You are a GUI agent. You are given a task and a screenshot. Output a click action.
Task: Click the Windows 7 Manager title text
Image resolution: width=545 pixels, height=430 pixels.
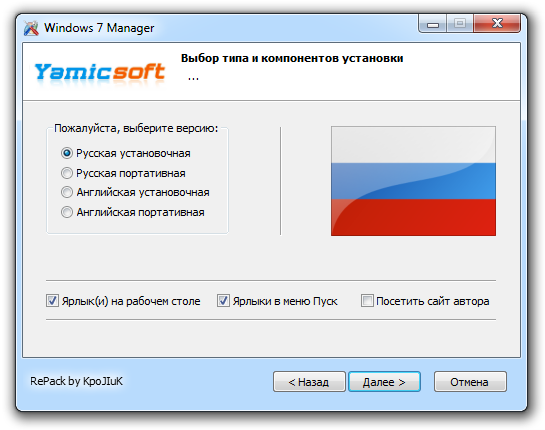99,28
